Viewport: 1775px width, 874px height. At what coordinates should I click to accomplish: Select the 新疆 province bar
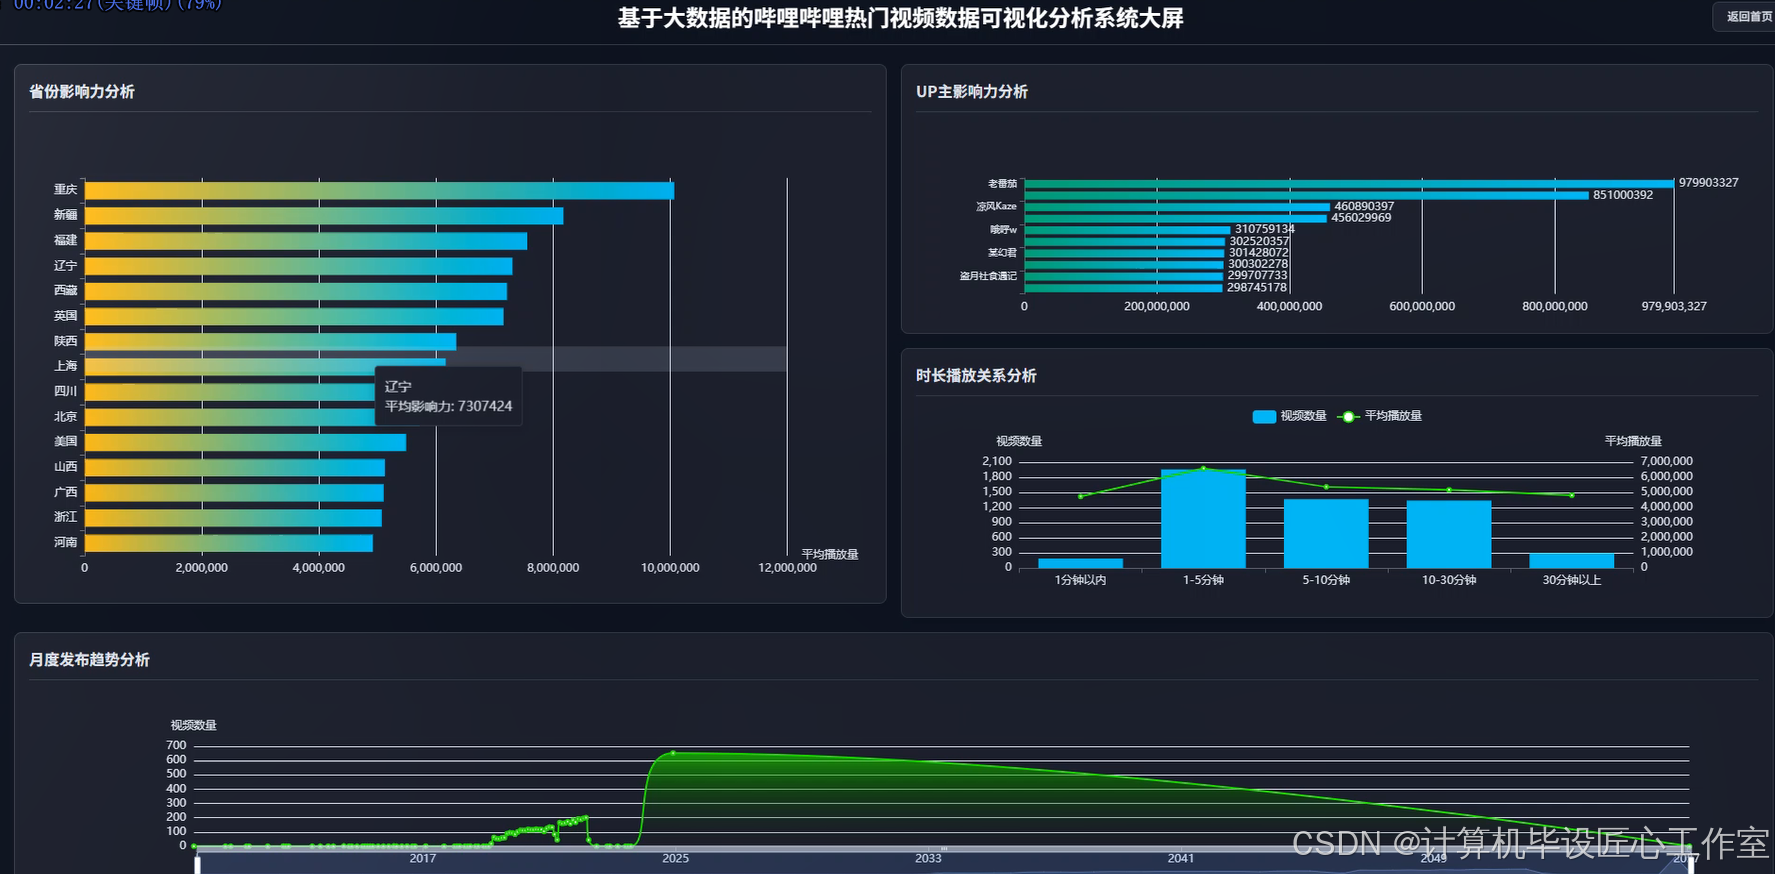click(324, 216)
